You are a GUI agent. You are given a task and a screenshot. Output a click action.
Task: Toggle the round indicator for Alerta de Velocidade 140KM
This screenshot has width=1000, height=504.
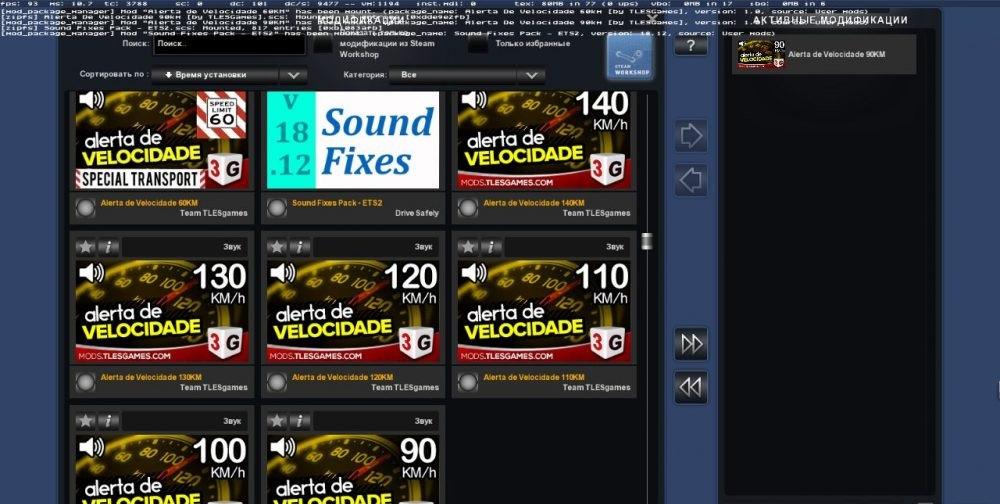(x=468, y=208)
